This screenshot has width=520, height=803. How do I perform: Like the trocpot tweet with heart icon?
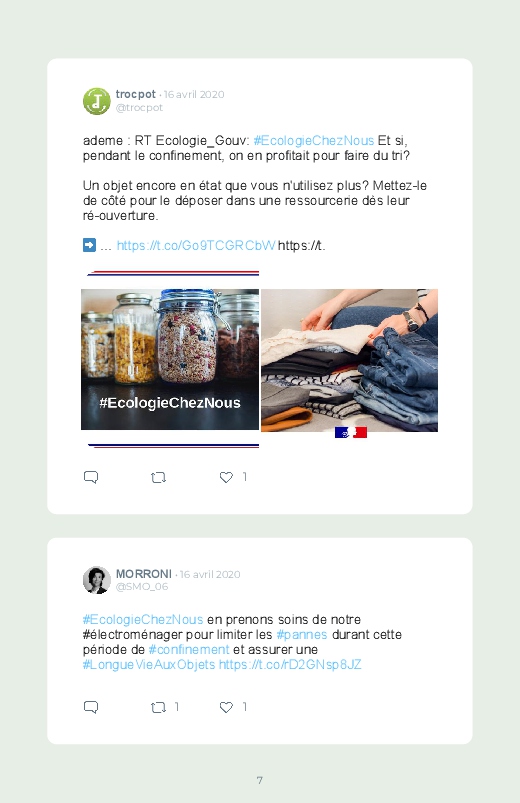226,477
